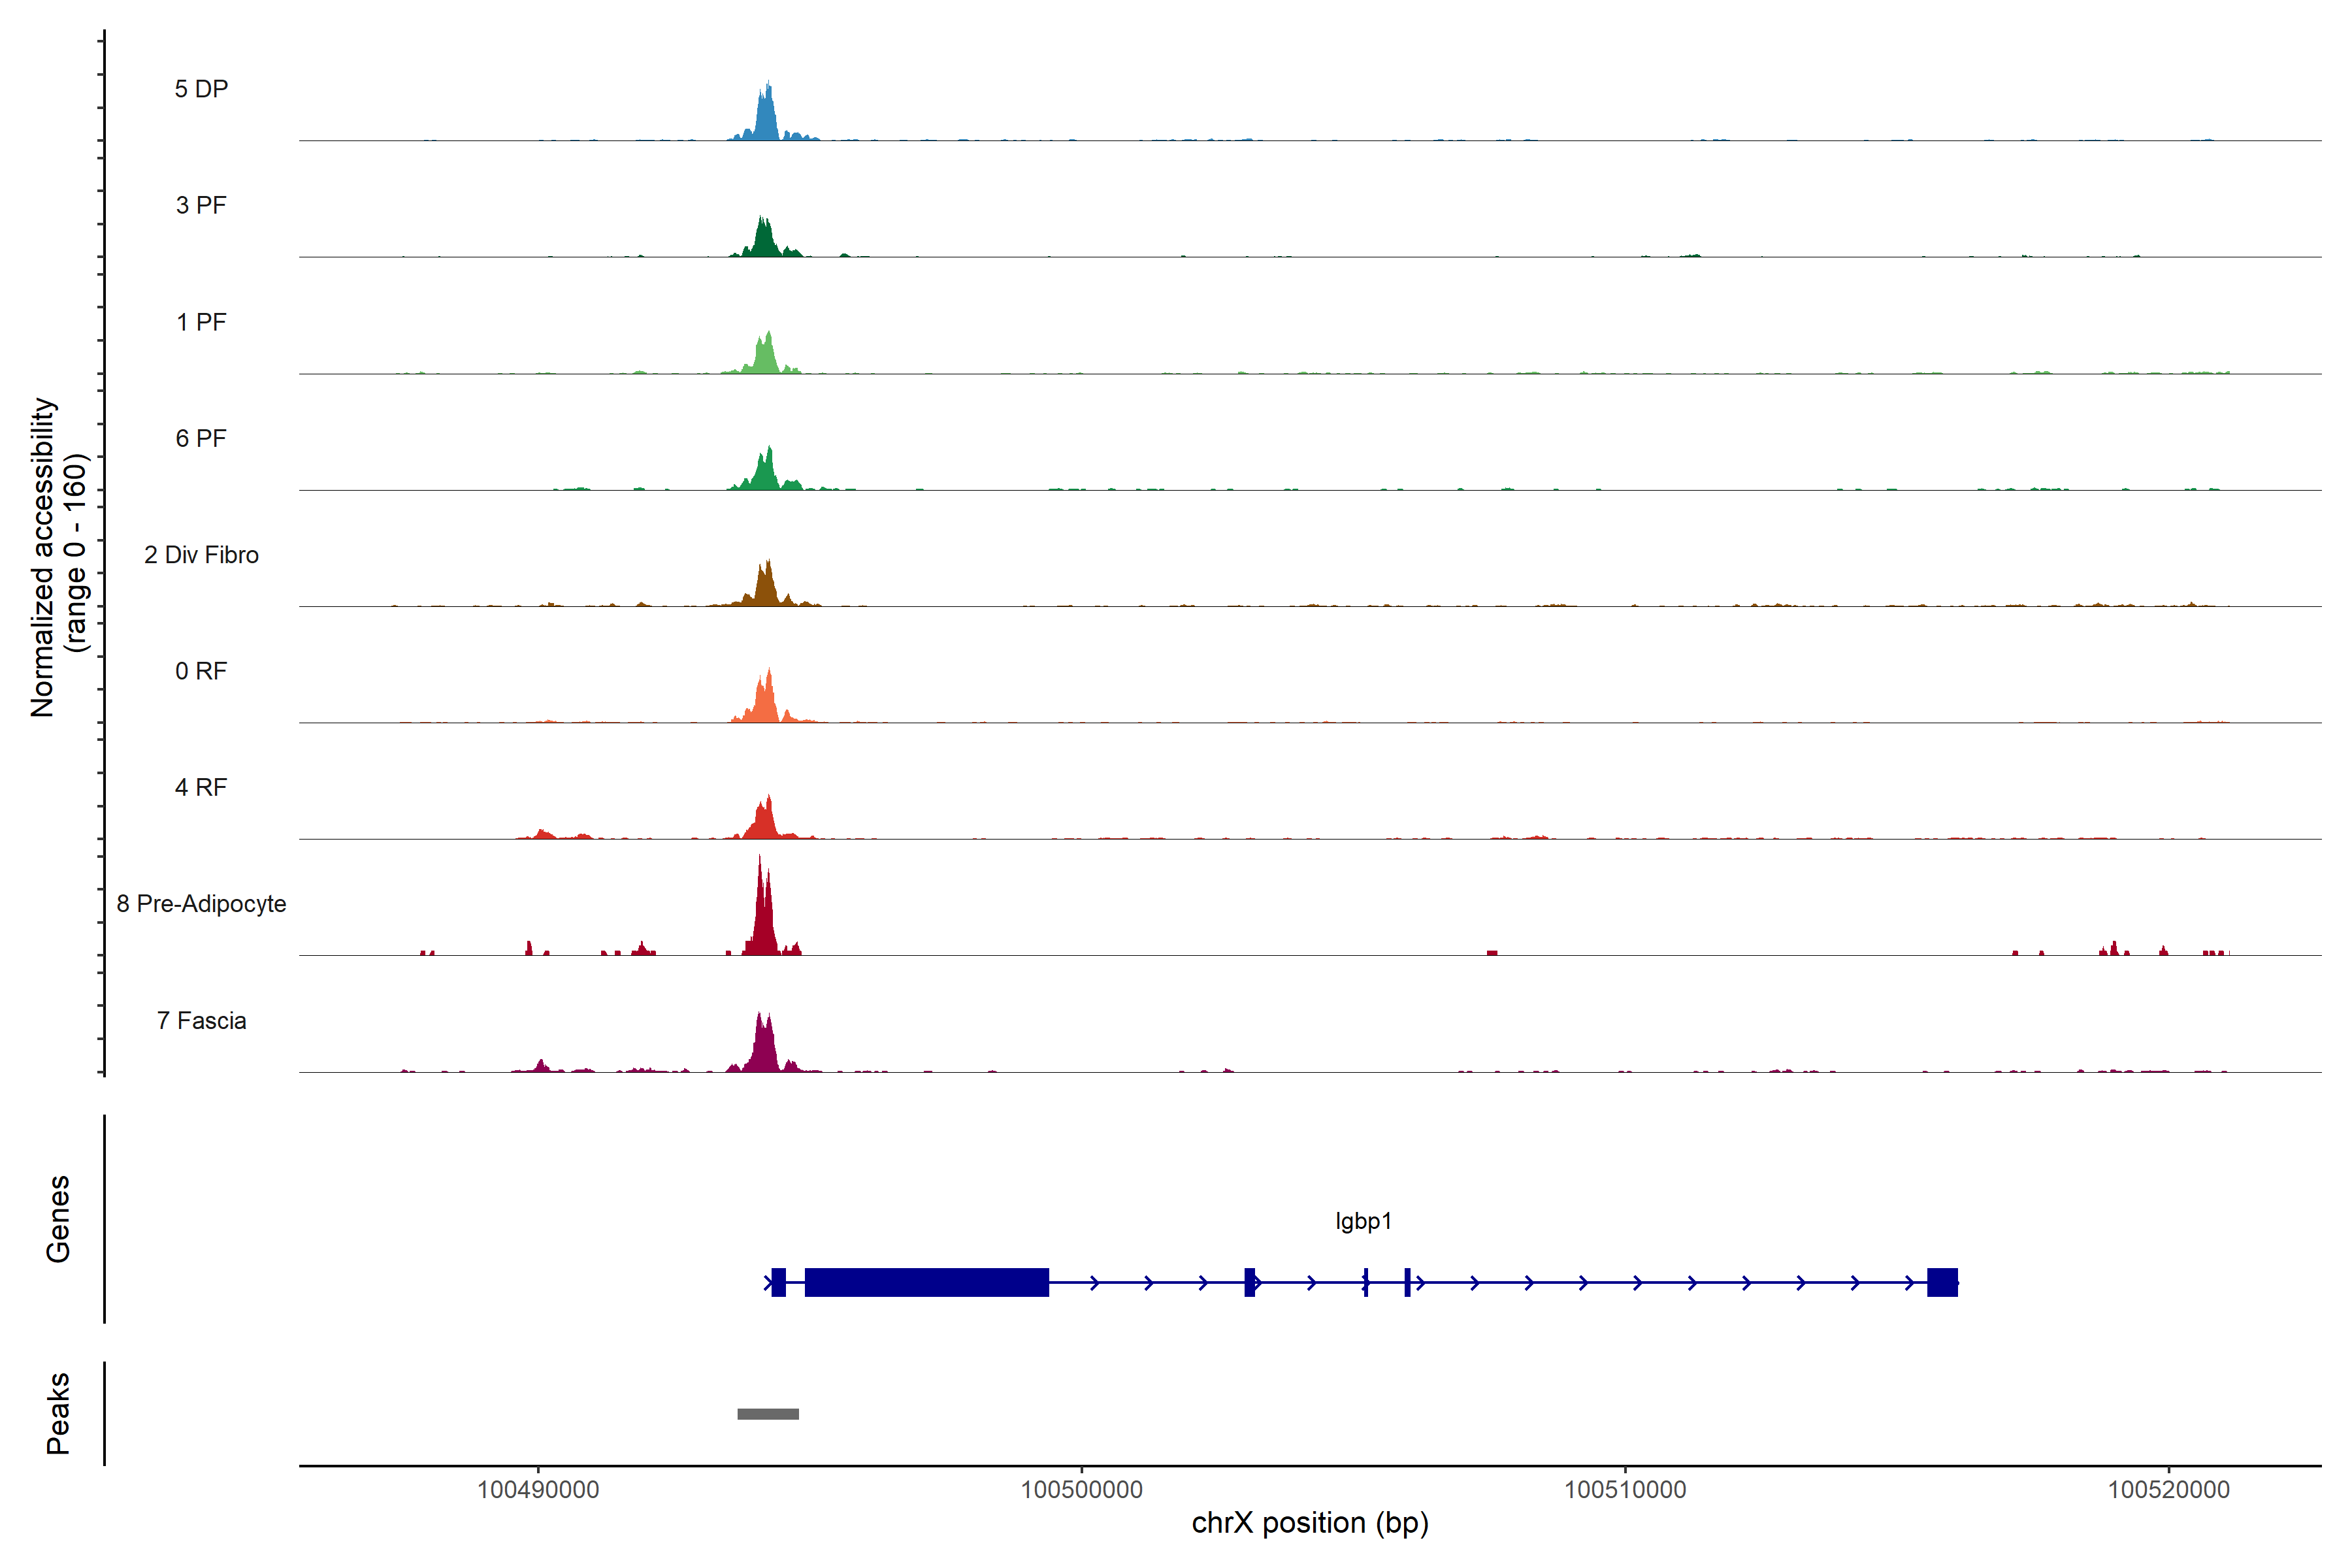
Task: Click the gray peak region bar
Action: coord(768,1414)
